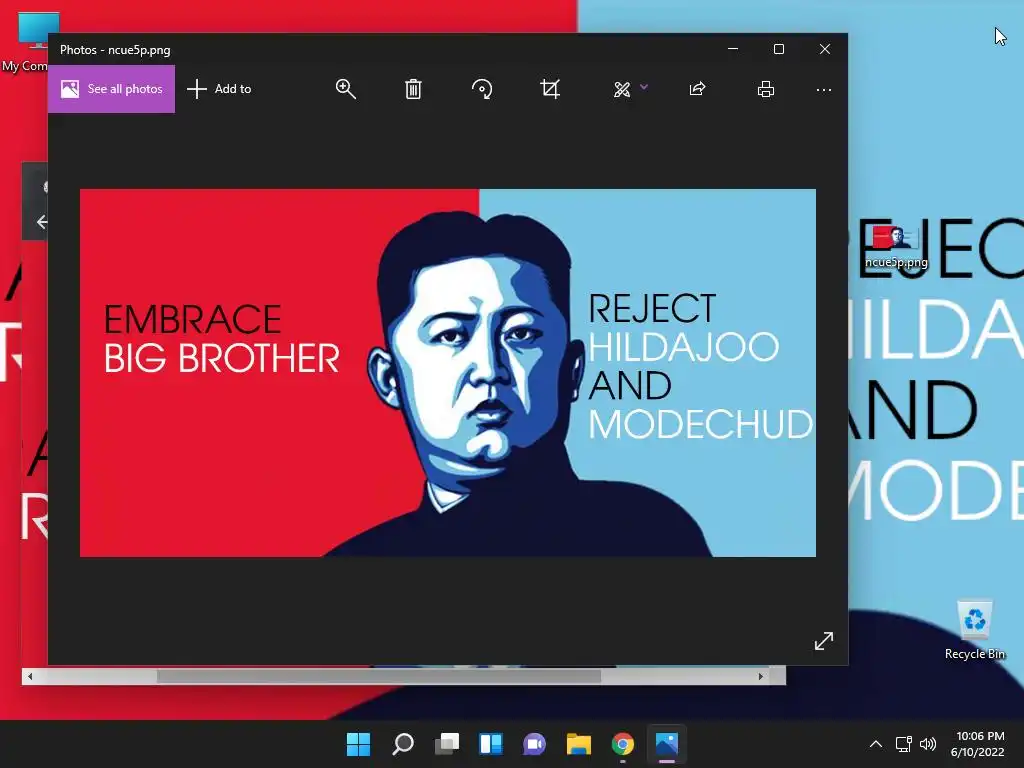Open Teams Chat on taskbar
This screenshot has height=768, width=1024.
pyautogui.click(x=534, y=744)
